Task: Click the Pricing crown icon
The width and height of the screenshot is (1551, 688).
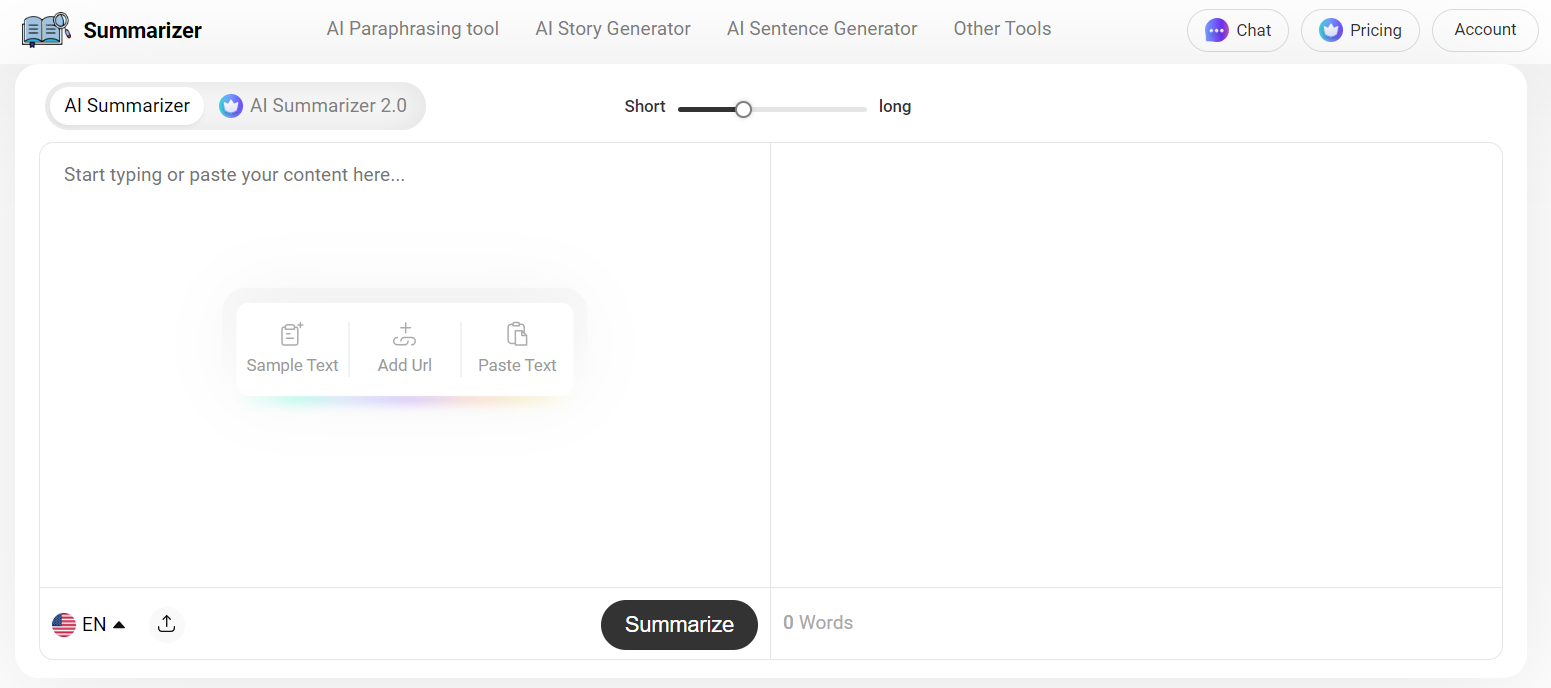Action: (x=1330, y=30)
